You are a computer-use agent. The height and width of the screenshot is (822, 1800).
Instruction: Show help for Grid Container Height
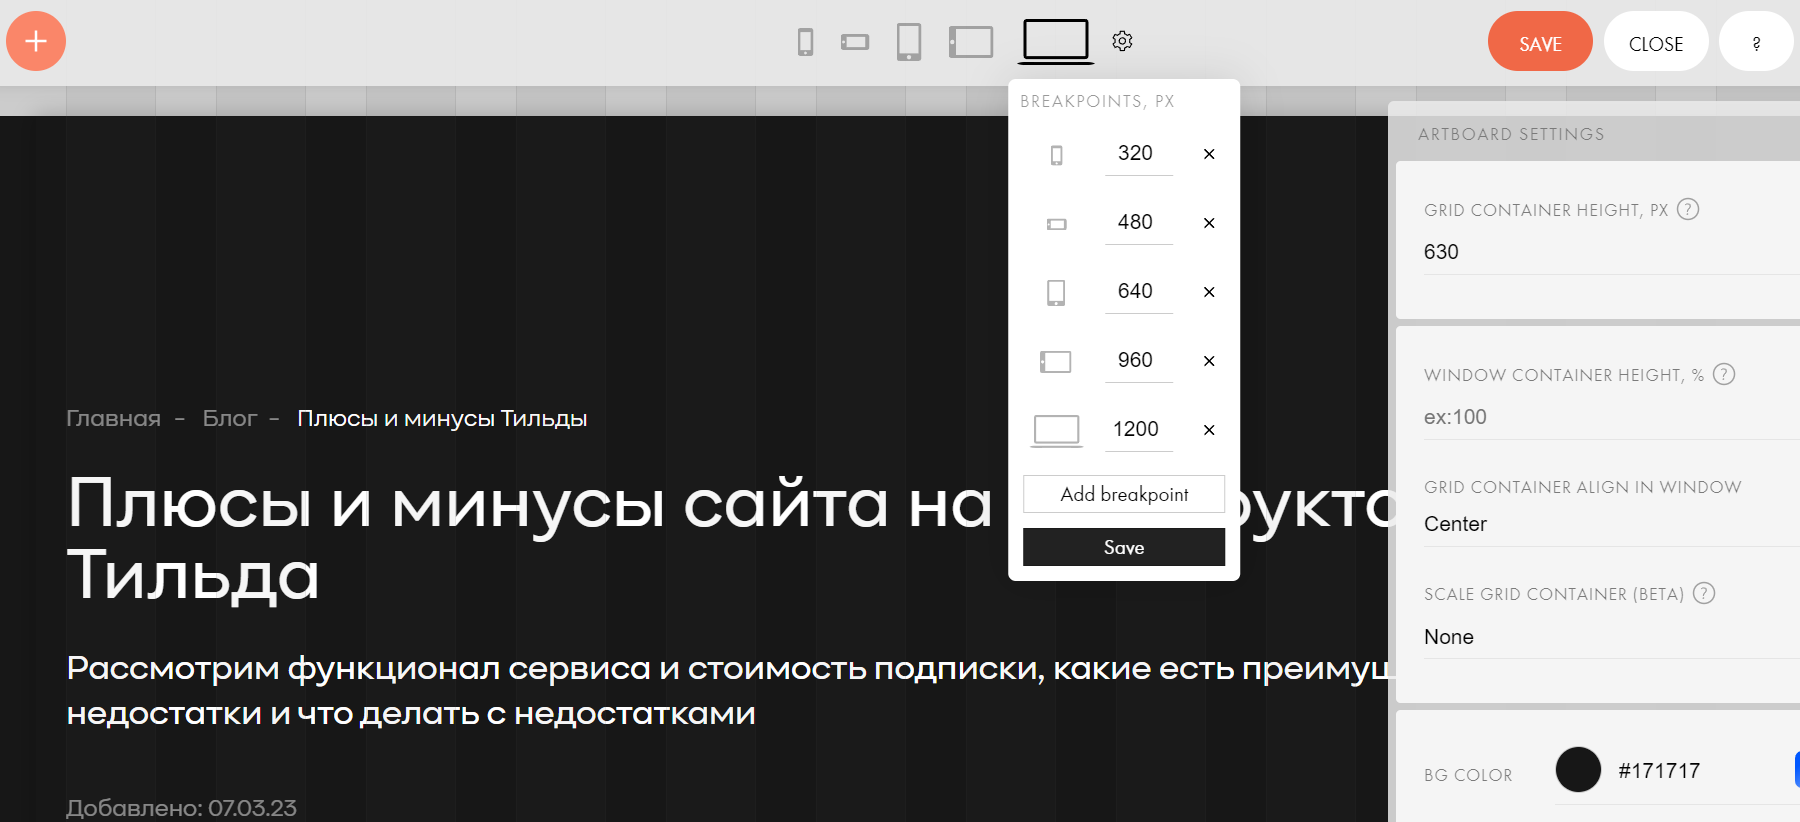[1688, 209]
